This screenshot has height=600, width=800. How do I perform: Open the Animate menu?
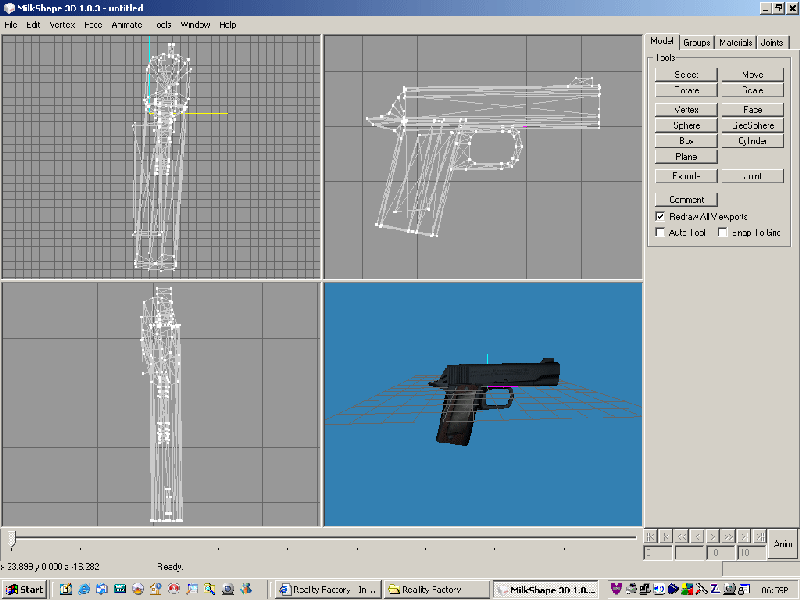[126, 24]
